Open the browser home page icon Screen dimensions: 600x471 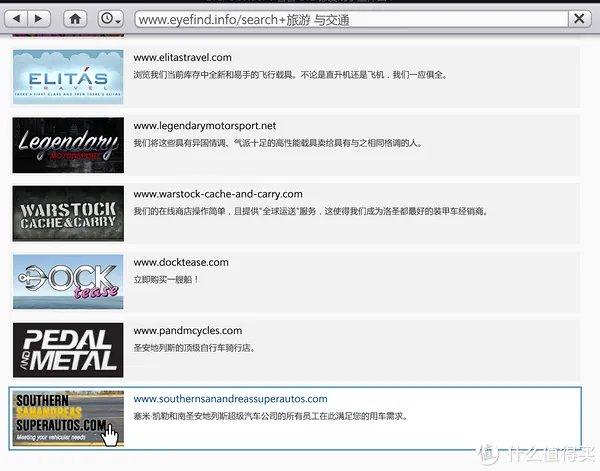pos(75,18)
